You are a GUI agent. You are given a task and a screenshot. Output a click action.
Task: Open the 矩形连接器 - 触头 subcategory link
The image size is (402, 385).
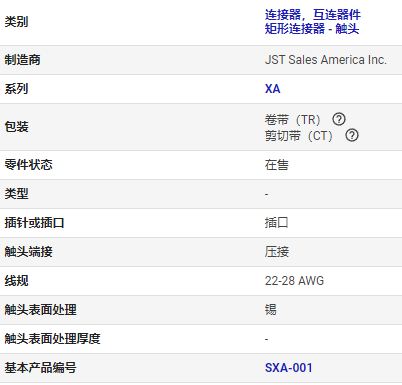pos(312,28)
